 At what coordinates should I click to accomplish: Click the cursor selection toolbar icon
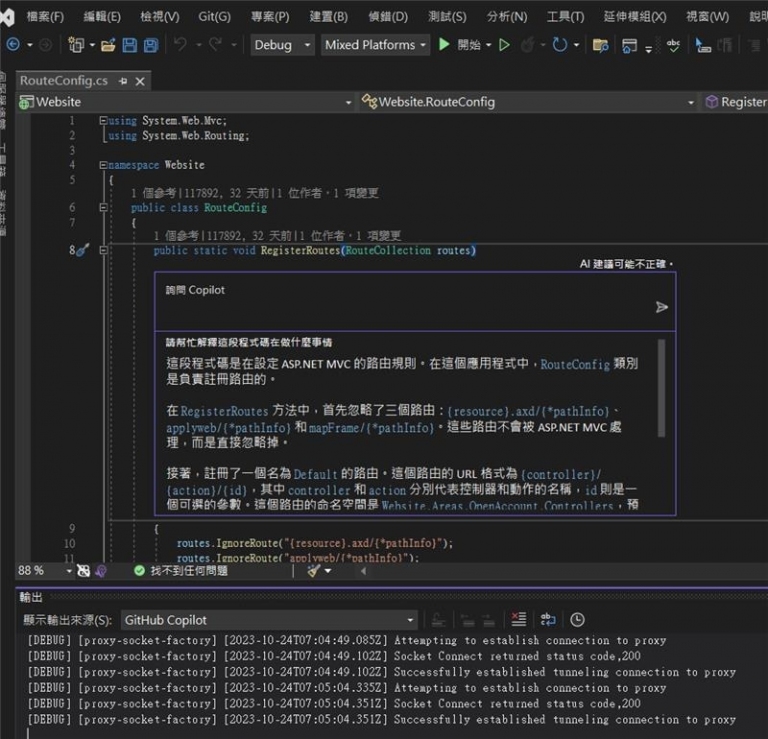703,45
